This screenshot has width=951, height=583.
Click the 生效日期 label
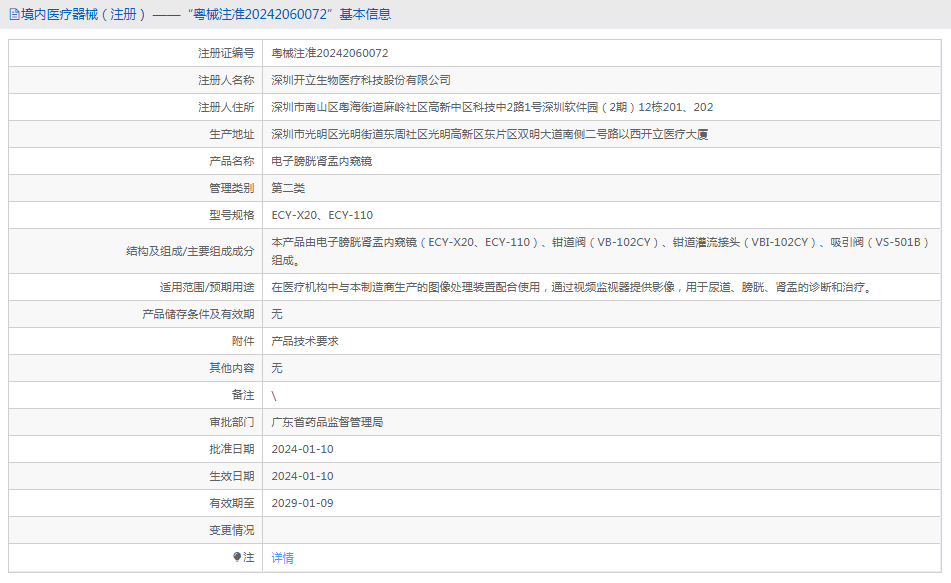coord(232,476)
